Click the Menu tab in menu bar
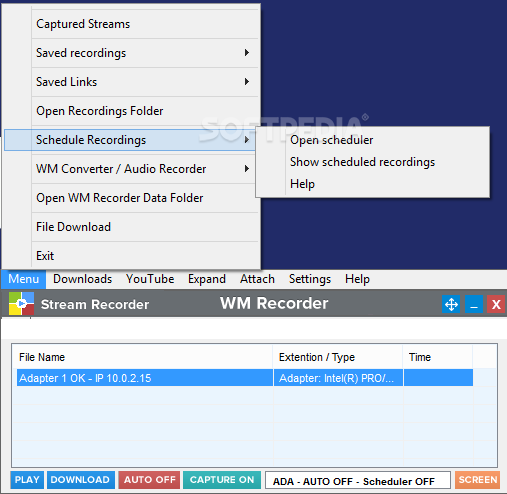The width and height of the screenshot is (507, 494). pyautogui.click(x=23, y=279)
